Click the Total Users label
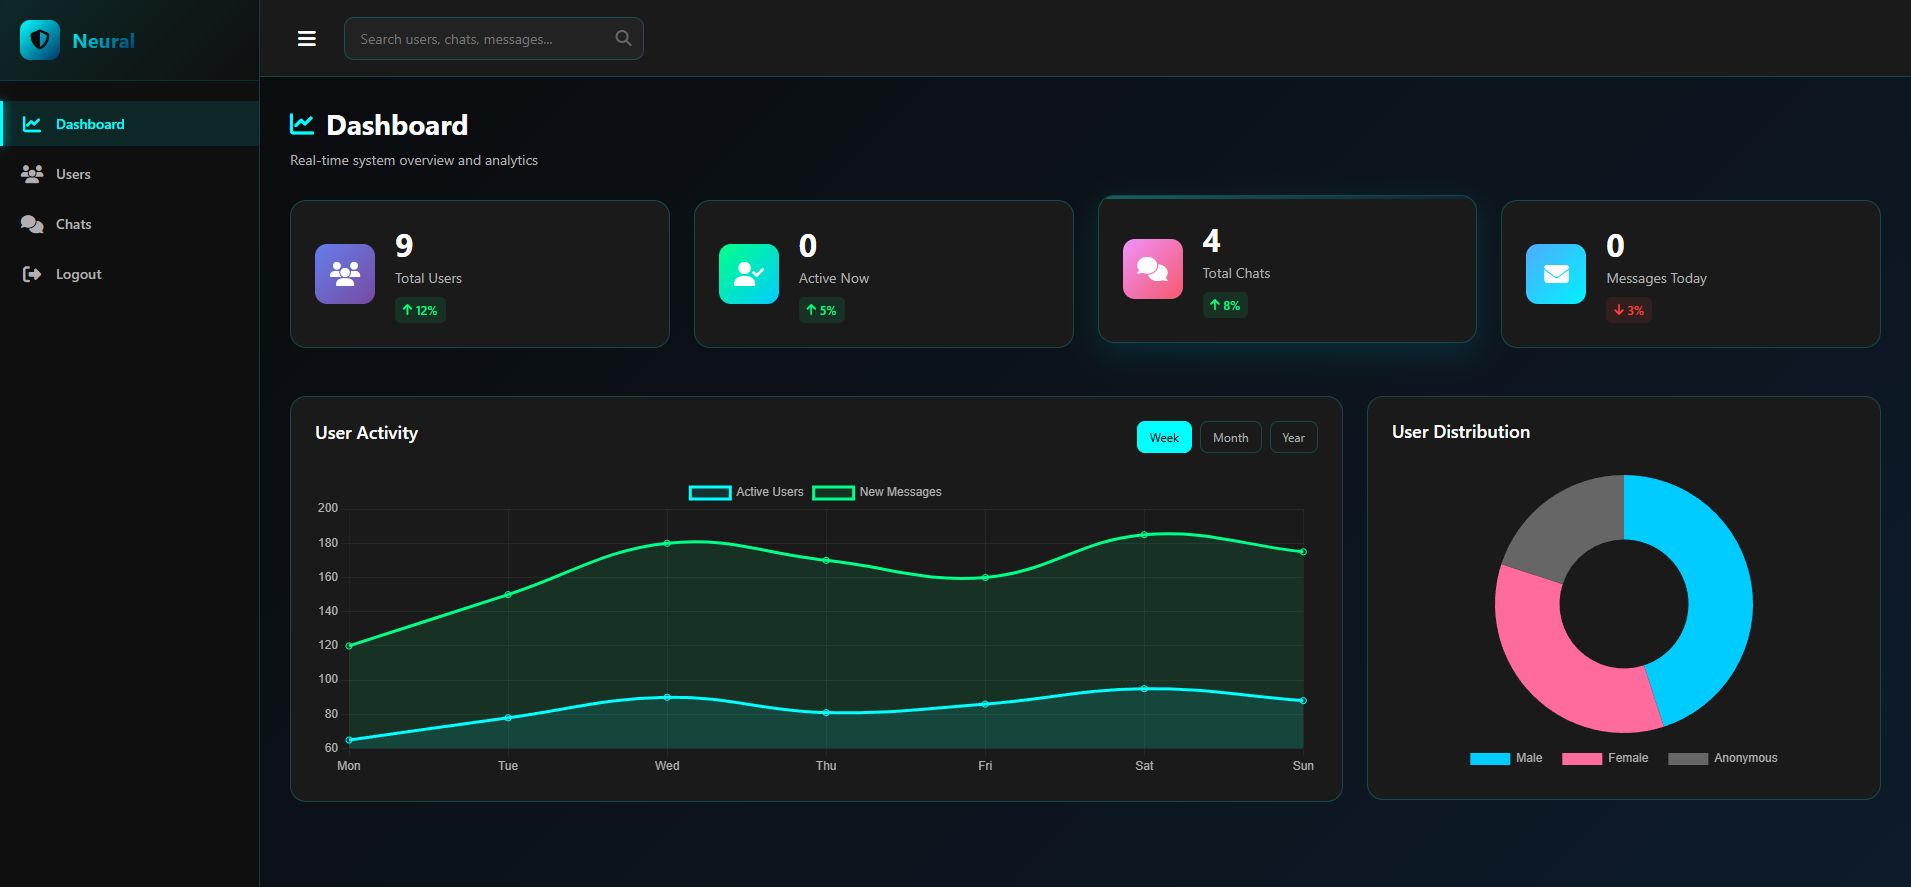 [x=428, y=278]
